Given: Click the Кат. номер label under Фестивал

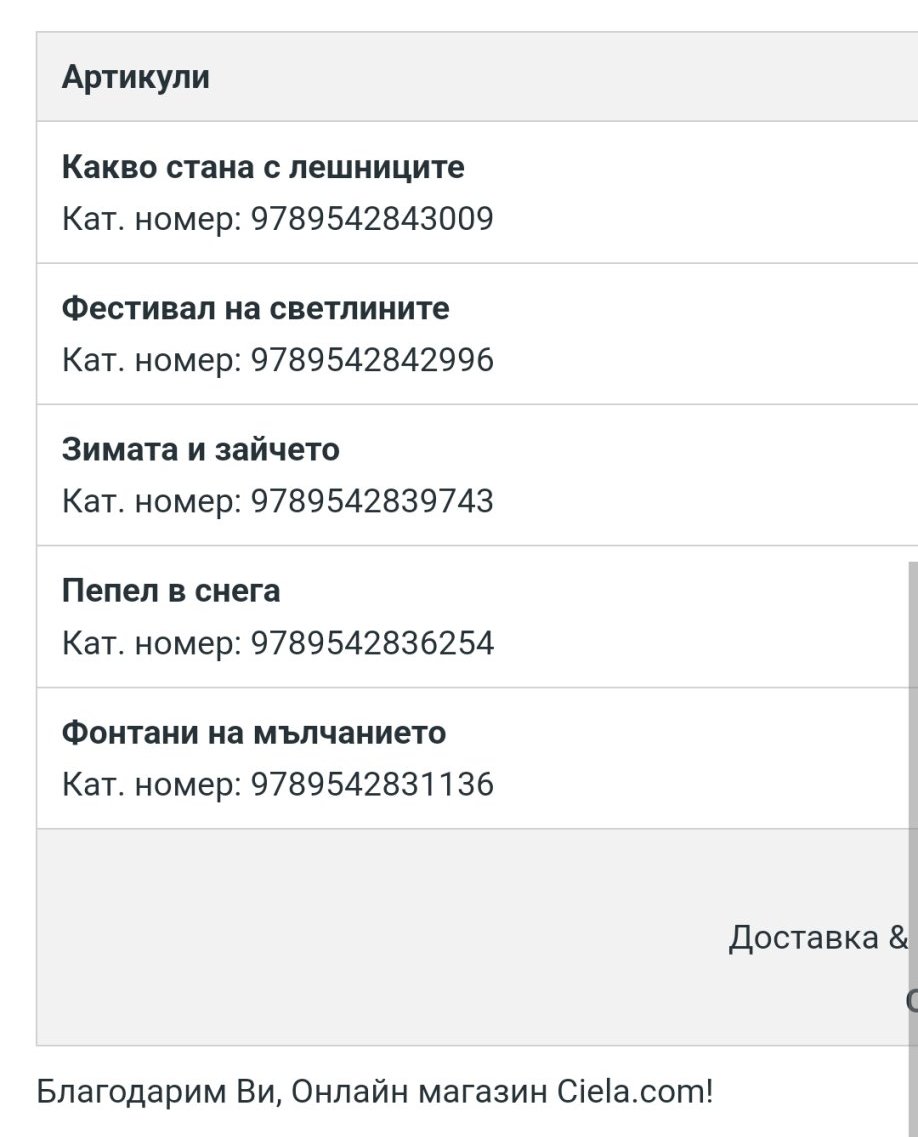Looking at the screenshot, I should [152, 360].
